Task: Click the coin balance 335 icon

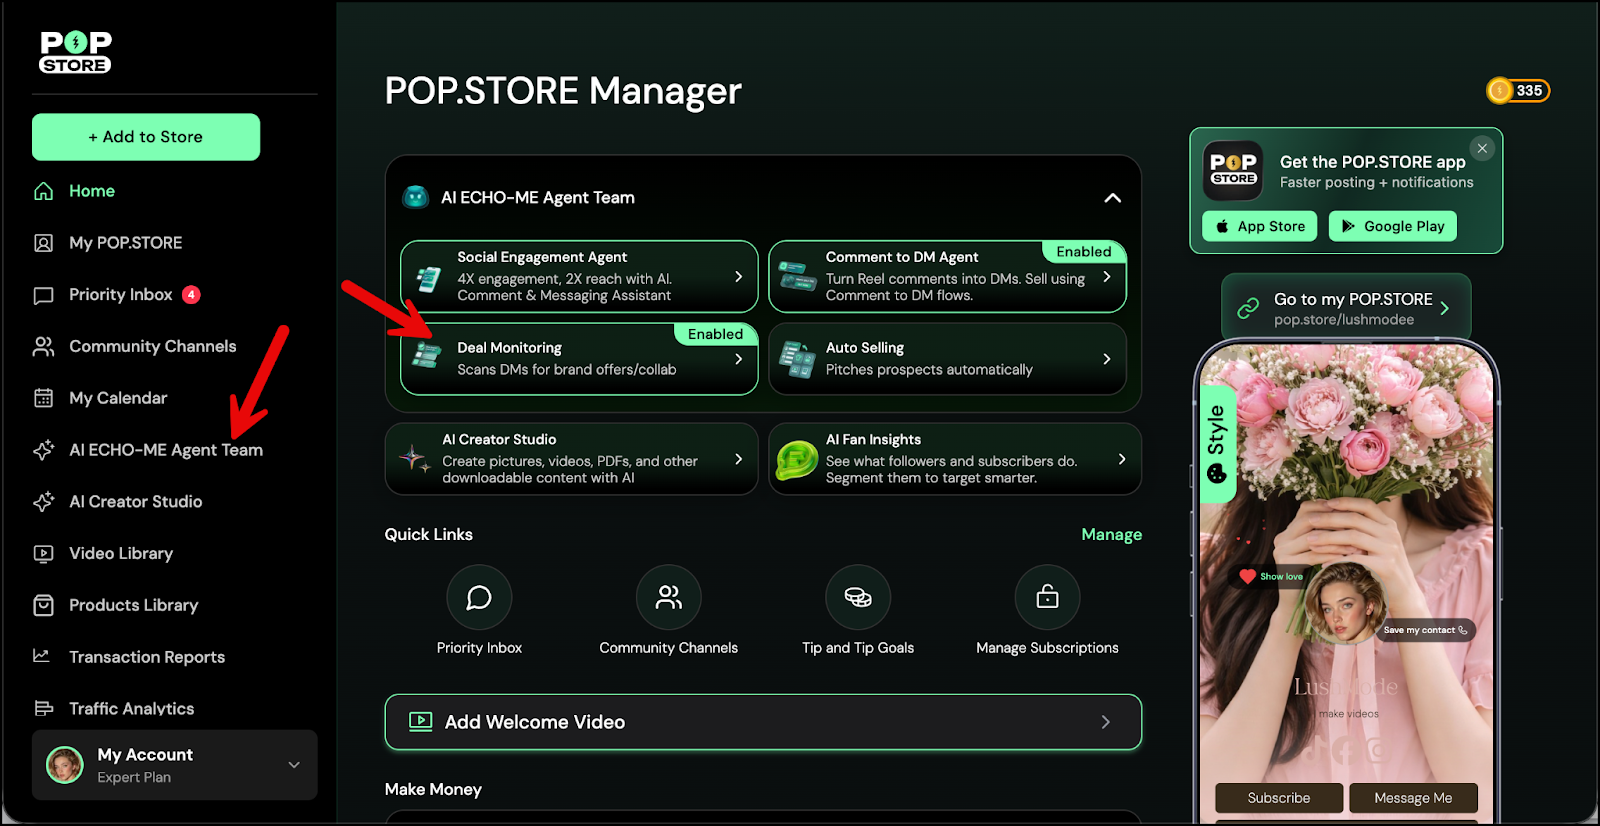Action: coord(1517,91)
